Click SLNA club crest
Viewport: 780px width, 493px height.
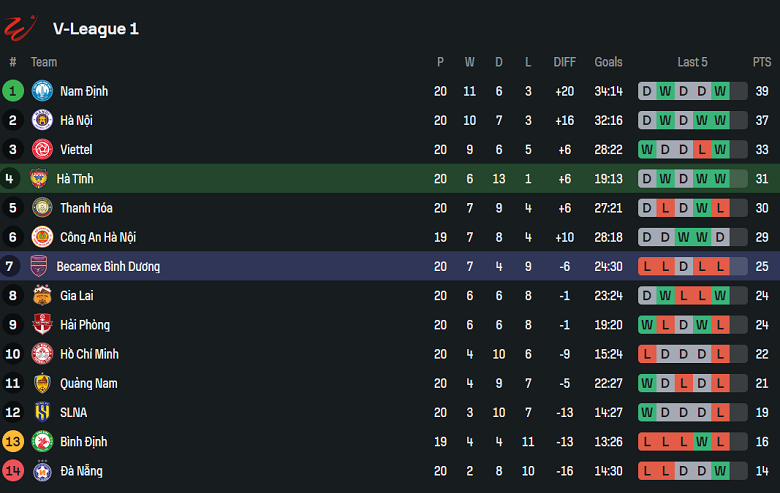tap(42, 413)
